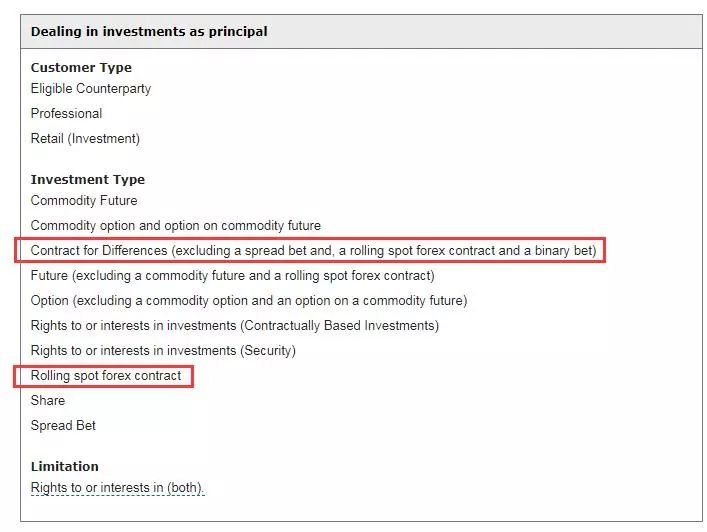Select the 'Future (excluding a commodity future' line

pyautogui.click(x=232, y=276)
